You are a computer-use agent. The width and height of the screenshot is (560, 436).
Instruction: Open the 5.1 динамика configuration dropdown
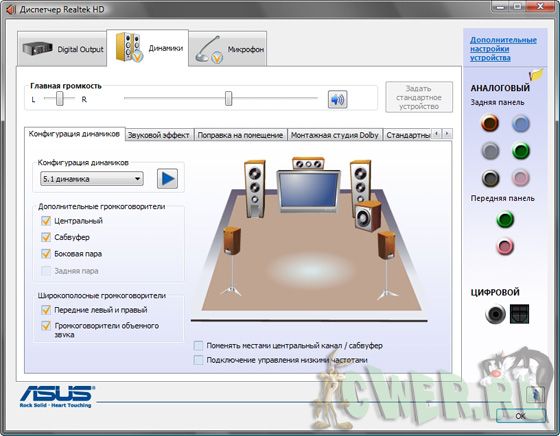point(92,179)
